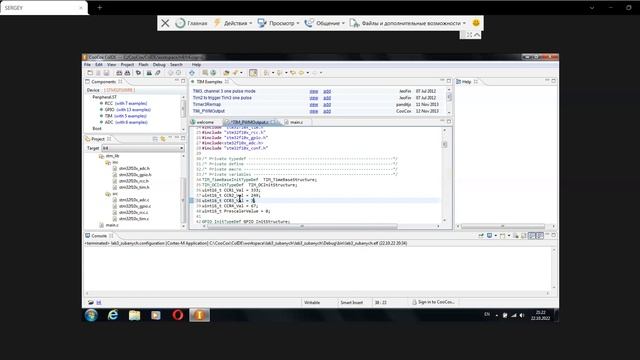Open the media player from taskbar
The height and width of the screenshot is (360, 640).
point(156,315)
